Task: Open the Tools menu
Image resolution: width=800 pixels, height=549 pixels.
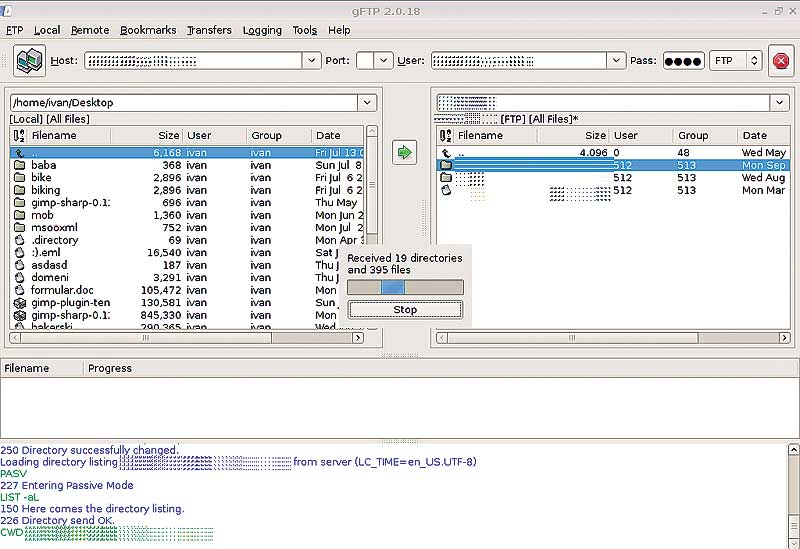Action: point(305,30)
